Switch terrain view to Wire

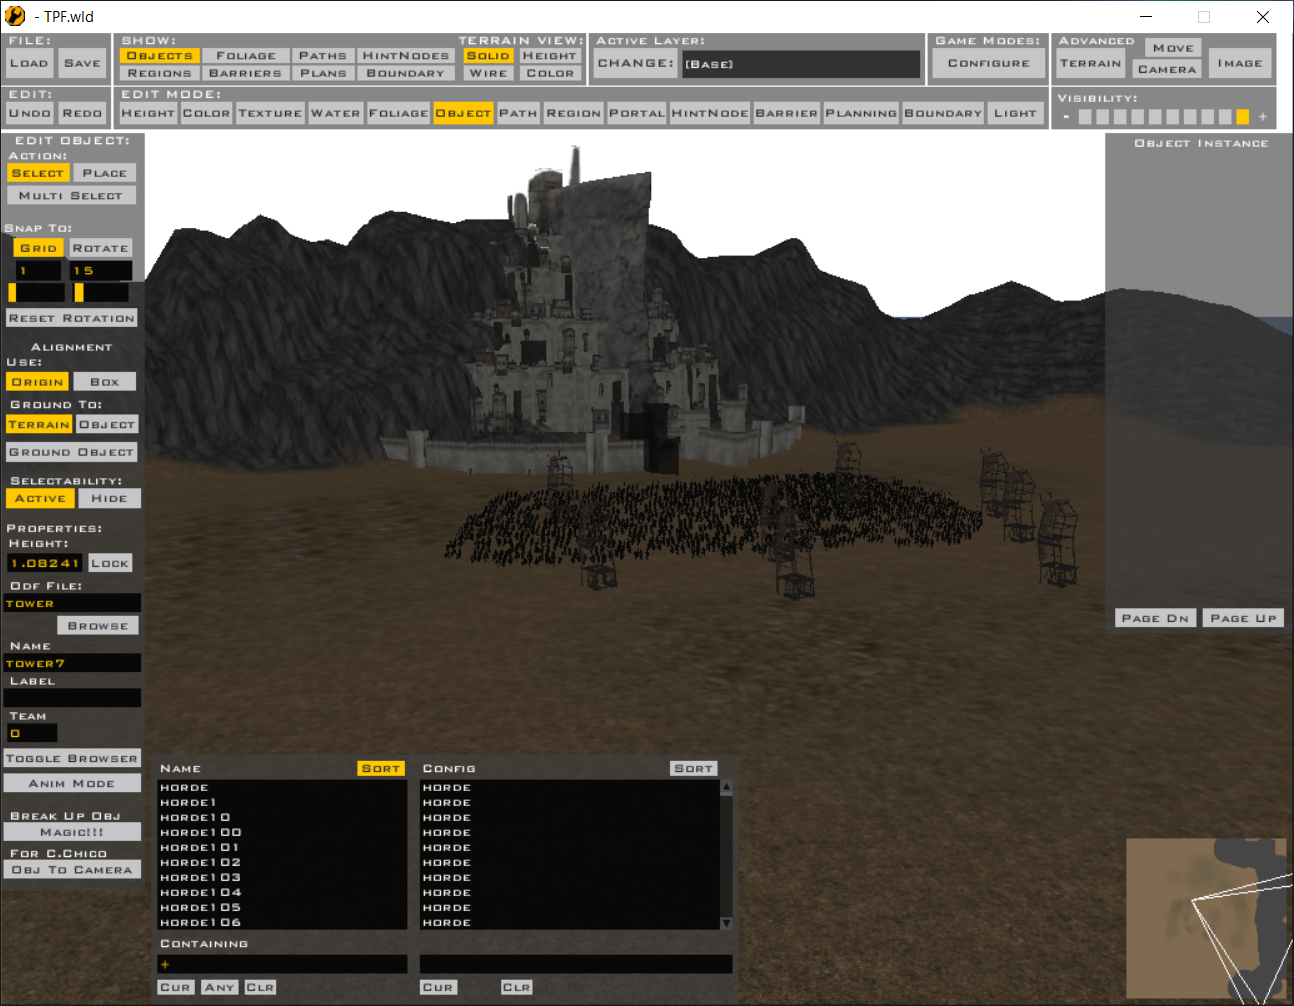[x=488, y=73]
